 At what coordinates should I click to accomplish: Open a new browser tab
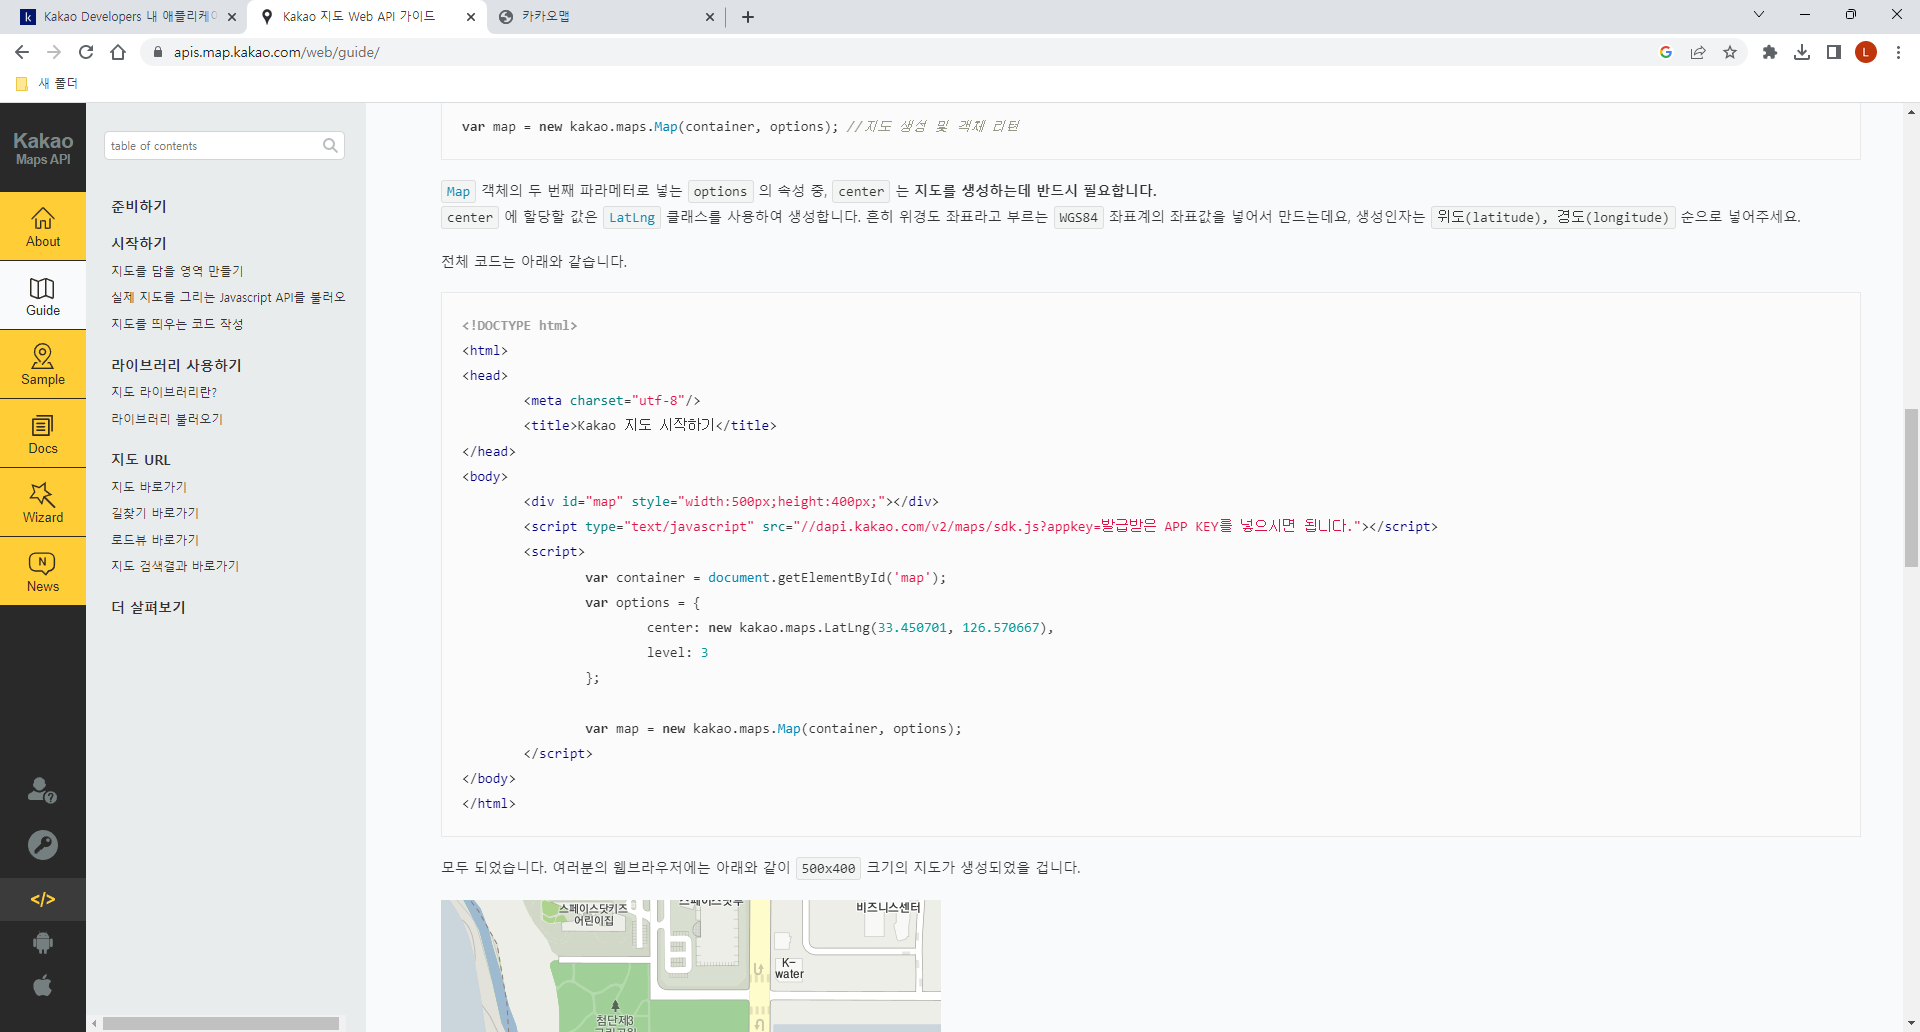coord(748,17)
